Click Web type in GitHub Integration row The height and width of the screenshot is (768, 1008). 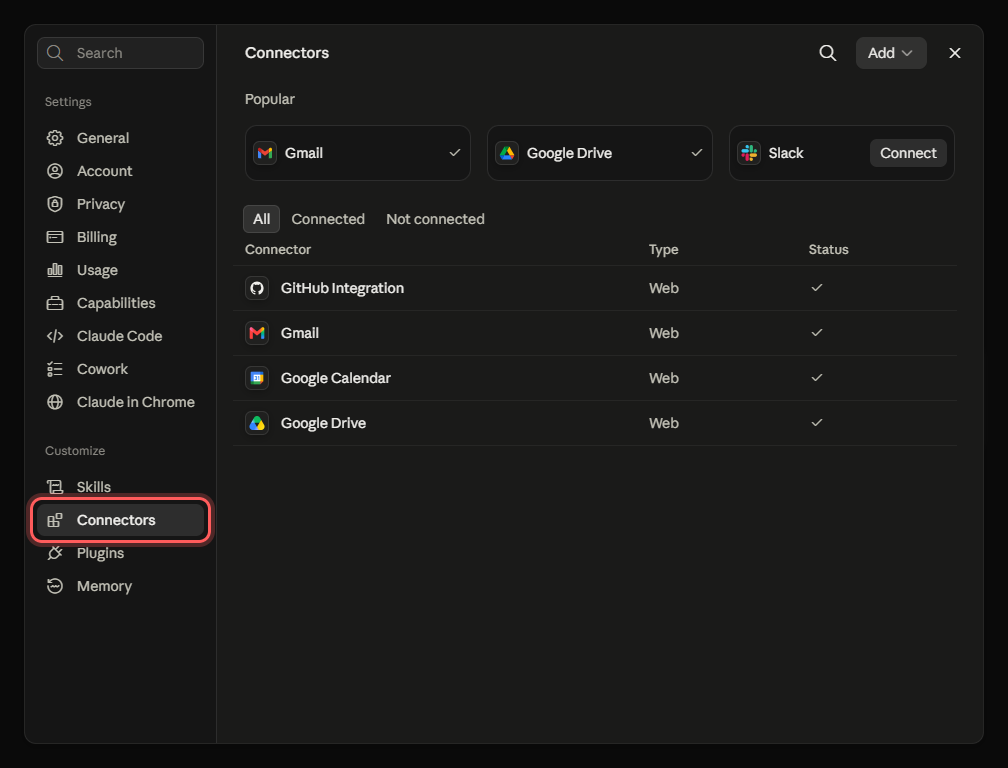tap(663, 288)
